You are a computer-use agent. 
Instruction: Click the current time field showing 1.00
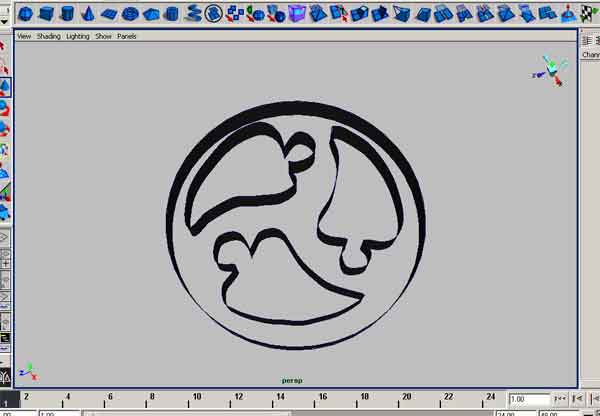tap(529, 399)
